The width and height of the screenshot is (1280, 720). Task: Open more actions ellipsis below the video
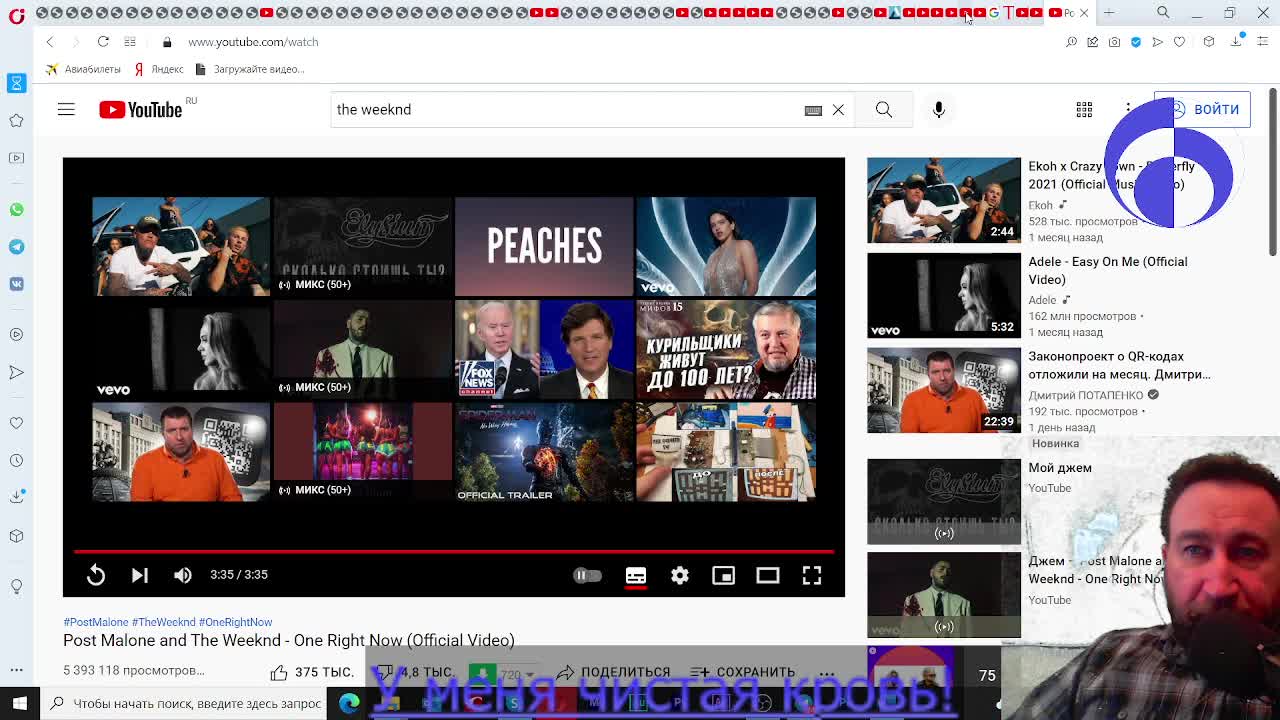pos(827,672)
